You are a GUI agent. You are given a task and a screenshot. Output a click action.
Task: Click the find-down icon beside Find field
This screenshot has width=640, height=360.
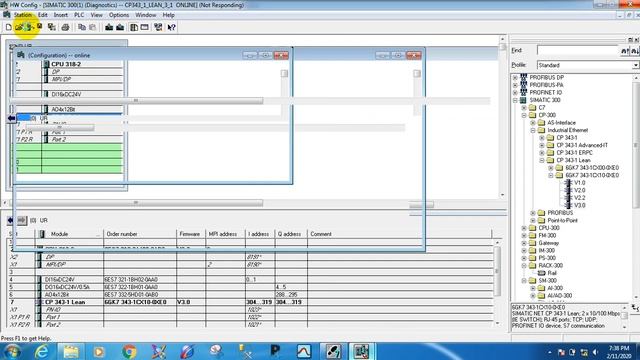634,51
